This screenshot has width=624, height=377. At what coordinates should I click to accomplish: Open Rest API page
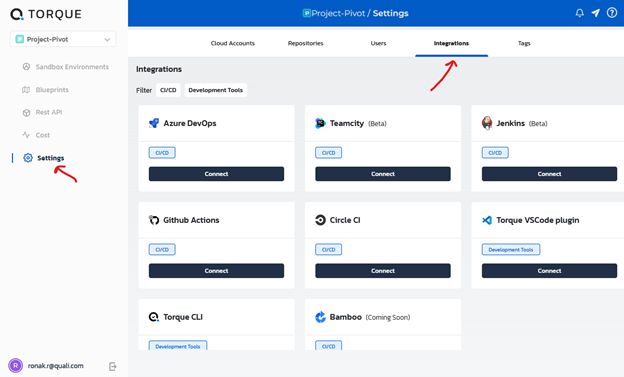[49, 112]
